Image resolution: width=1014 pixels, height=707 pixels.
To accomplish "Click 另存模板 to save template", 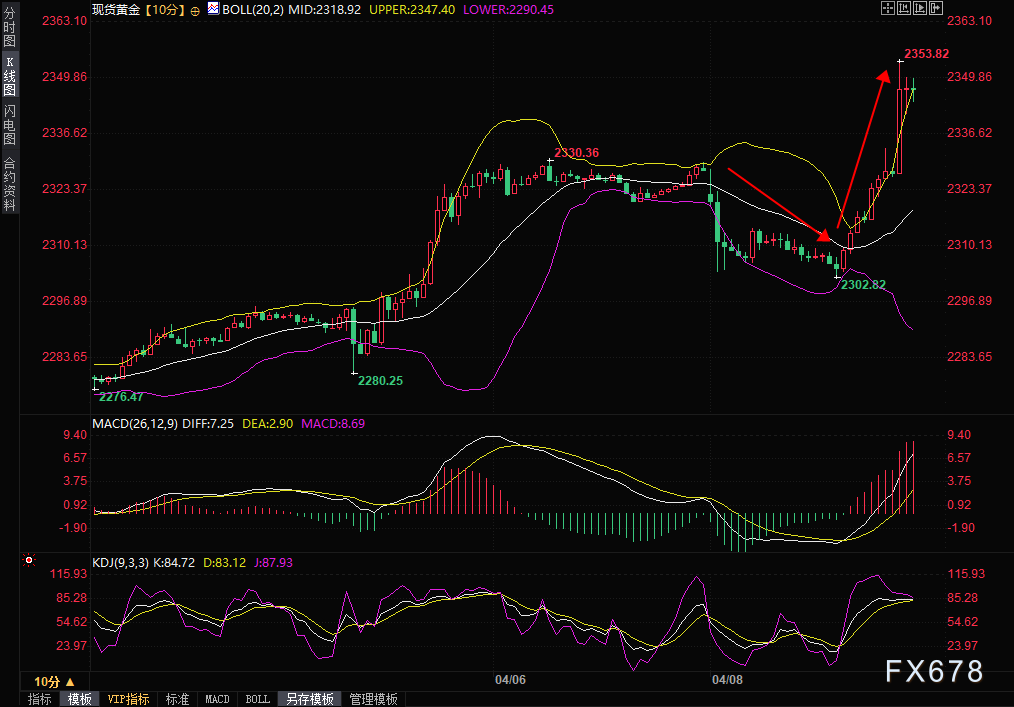I will click(x=309, y=699).
